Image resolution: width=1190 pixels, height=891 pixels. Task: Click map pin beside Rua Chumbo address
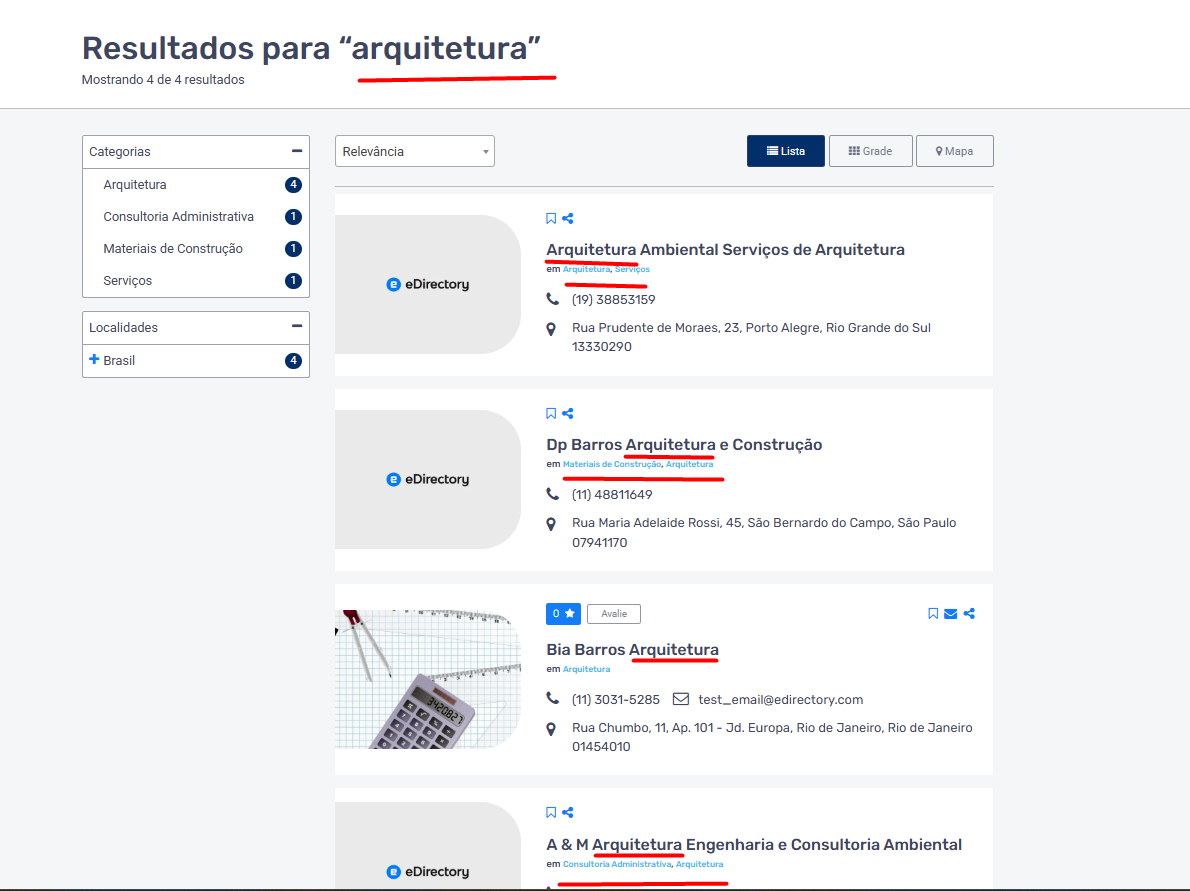pos(552,729)
